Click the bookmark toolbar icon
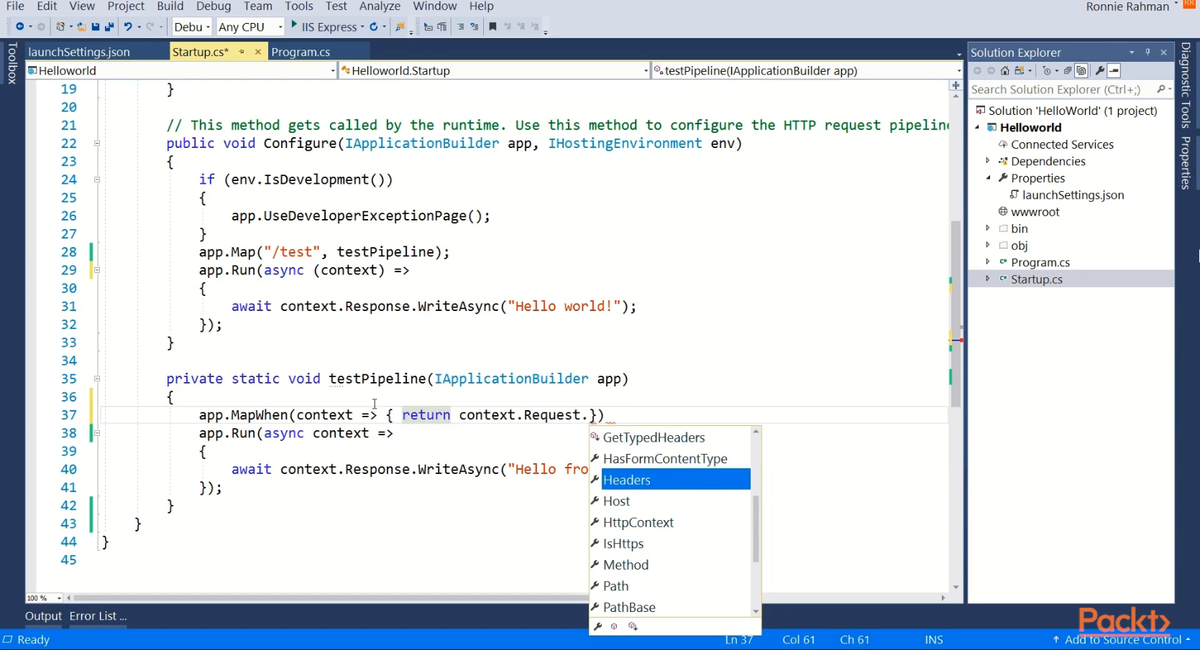The height and width of the screenshot is (650, 1200). pos(492,26)
